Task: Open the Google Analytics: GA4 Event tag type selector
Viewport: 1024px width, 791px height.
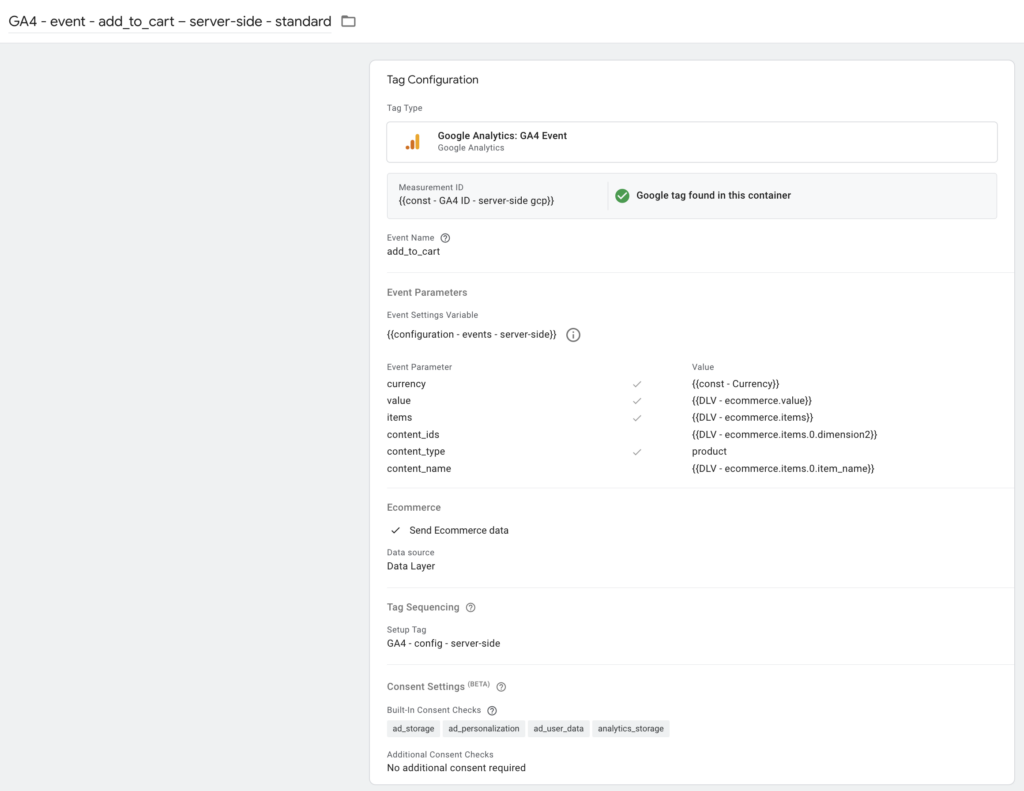Action: (691, 142)
